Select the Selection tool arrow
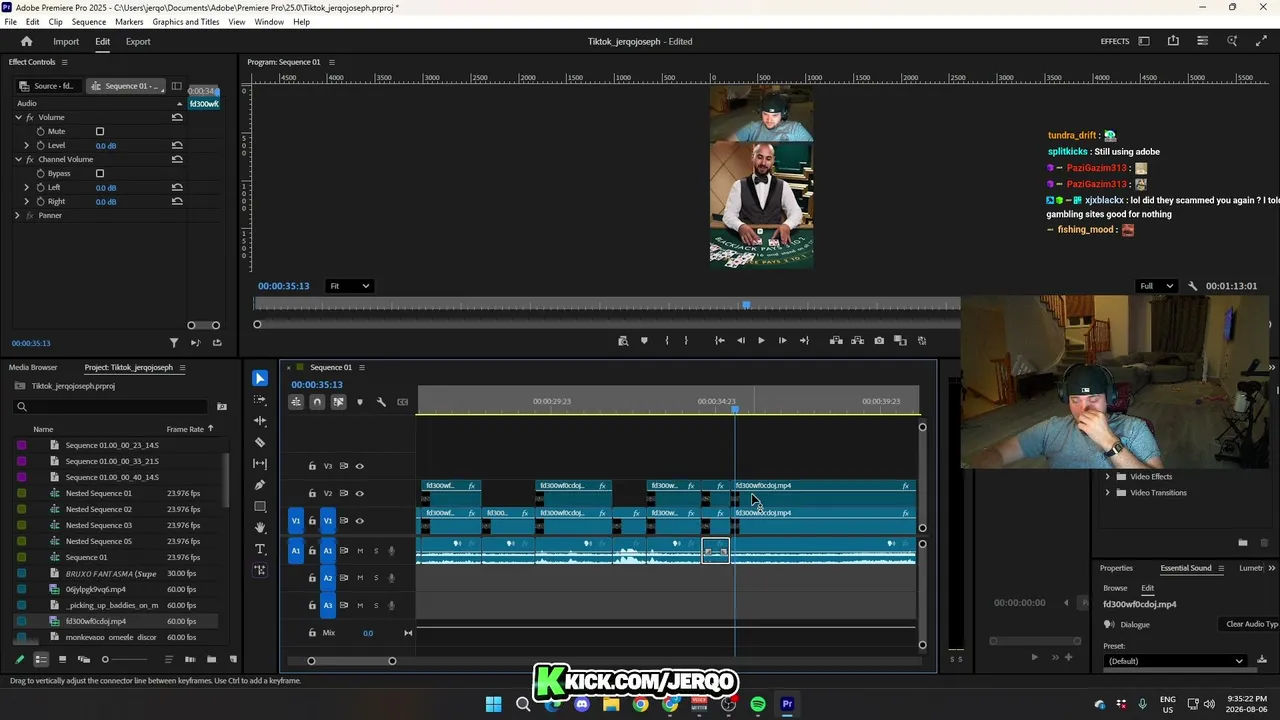 260,378
